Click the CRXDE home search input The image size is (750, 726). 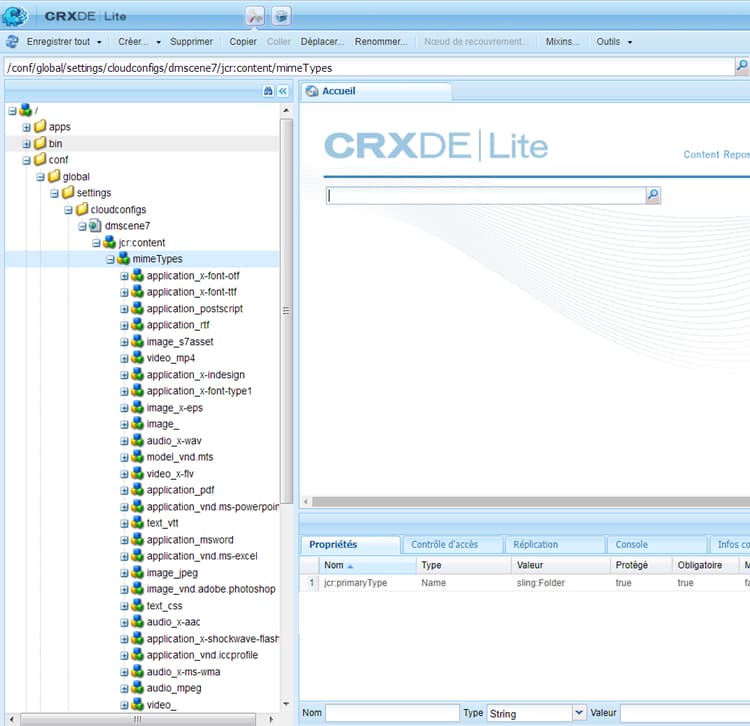[x=486, y=195]
